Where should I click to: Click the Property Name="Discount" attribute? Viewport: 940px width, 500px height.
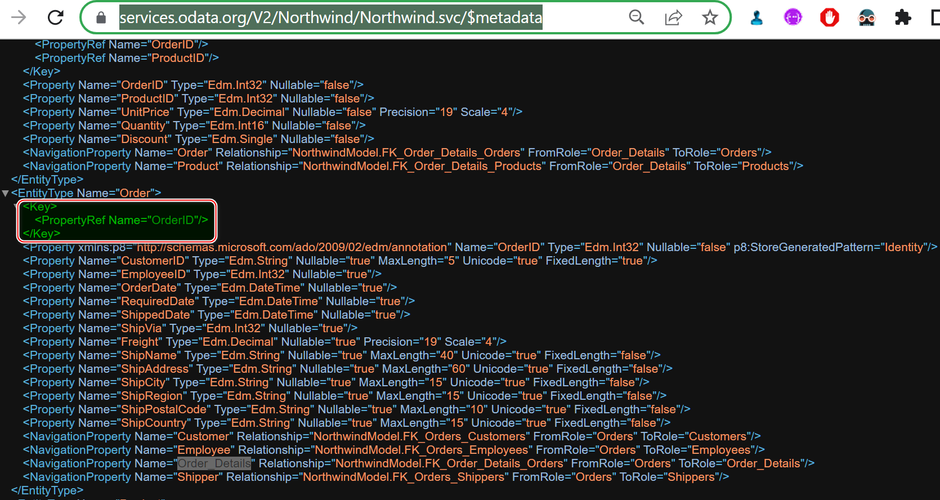click(125, 139)
